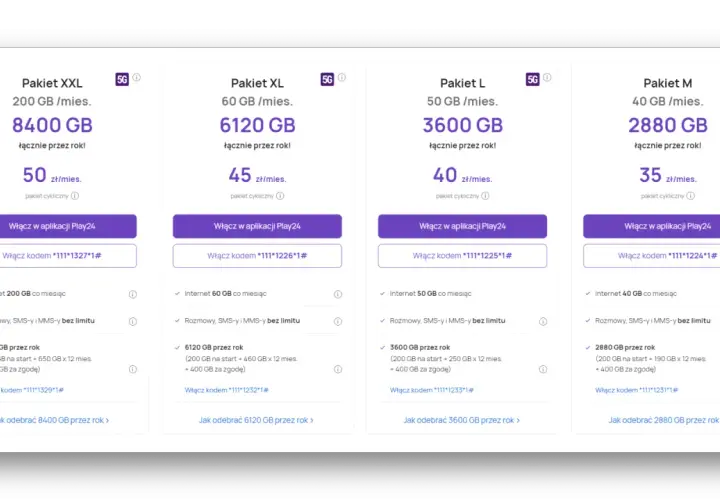
Task: Click Włącz kodem *111*1225*1# button
Action: pos(462,256)
